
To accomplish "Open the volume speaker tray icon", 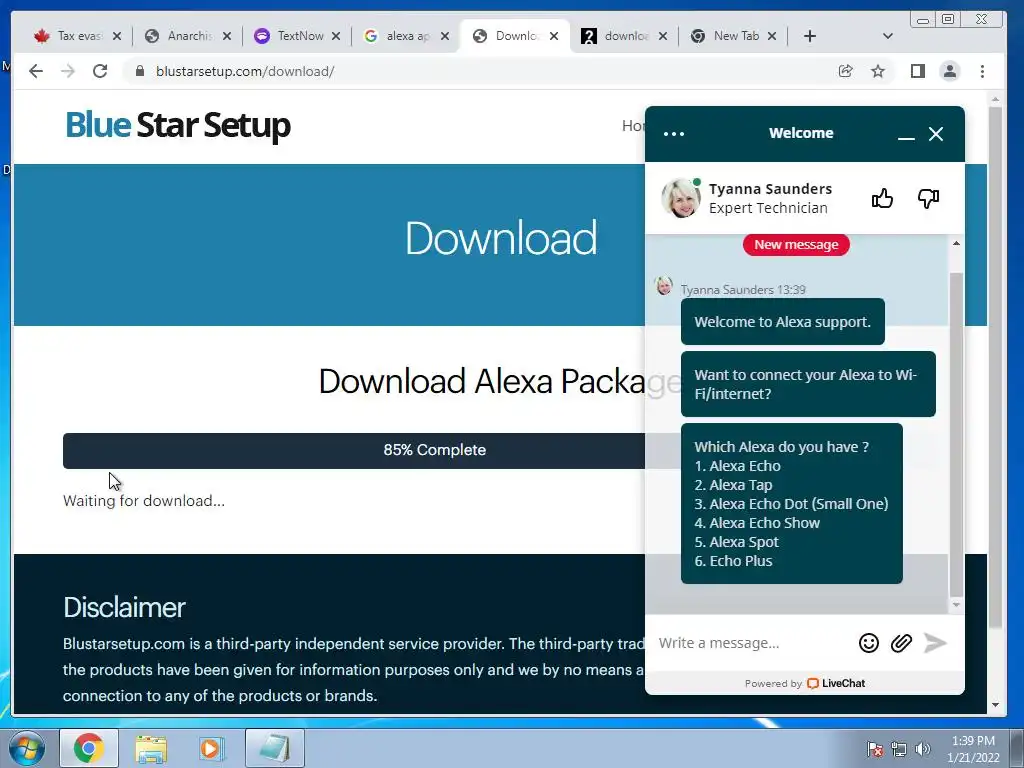I will pyautogui.click(x=923, y=749).
